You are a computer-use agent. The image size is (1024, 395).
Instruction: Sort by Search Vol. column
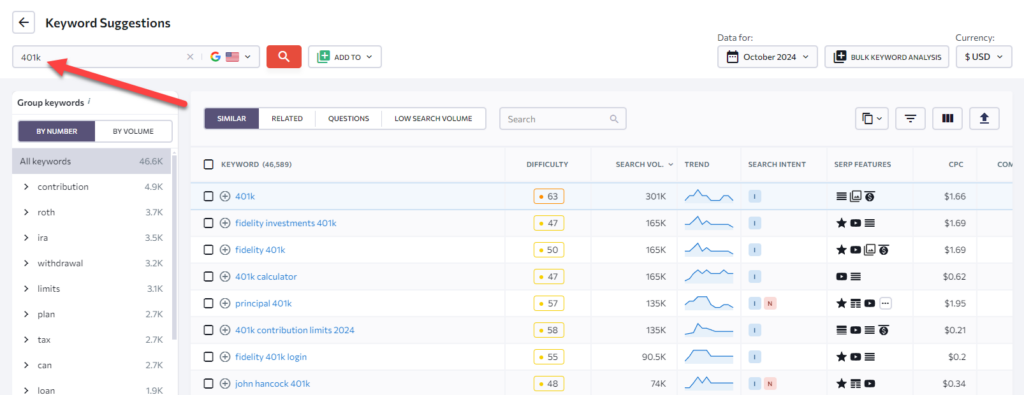(644, 165)
